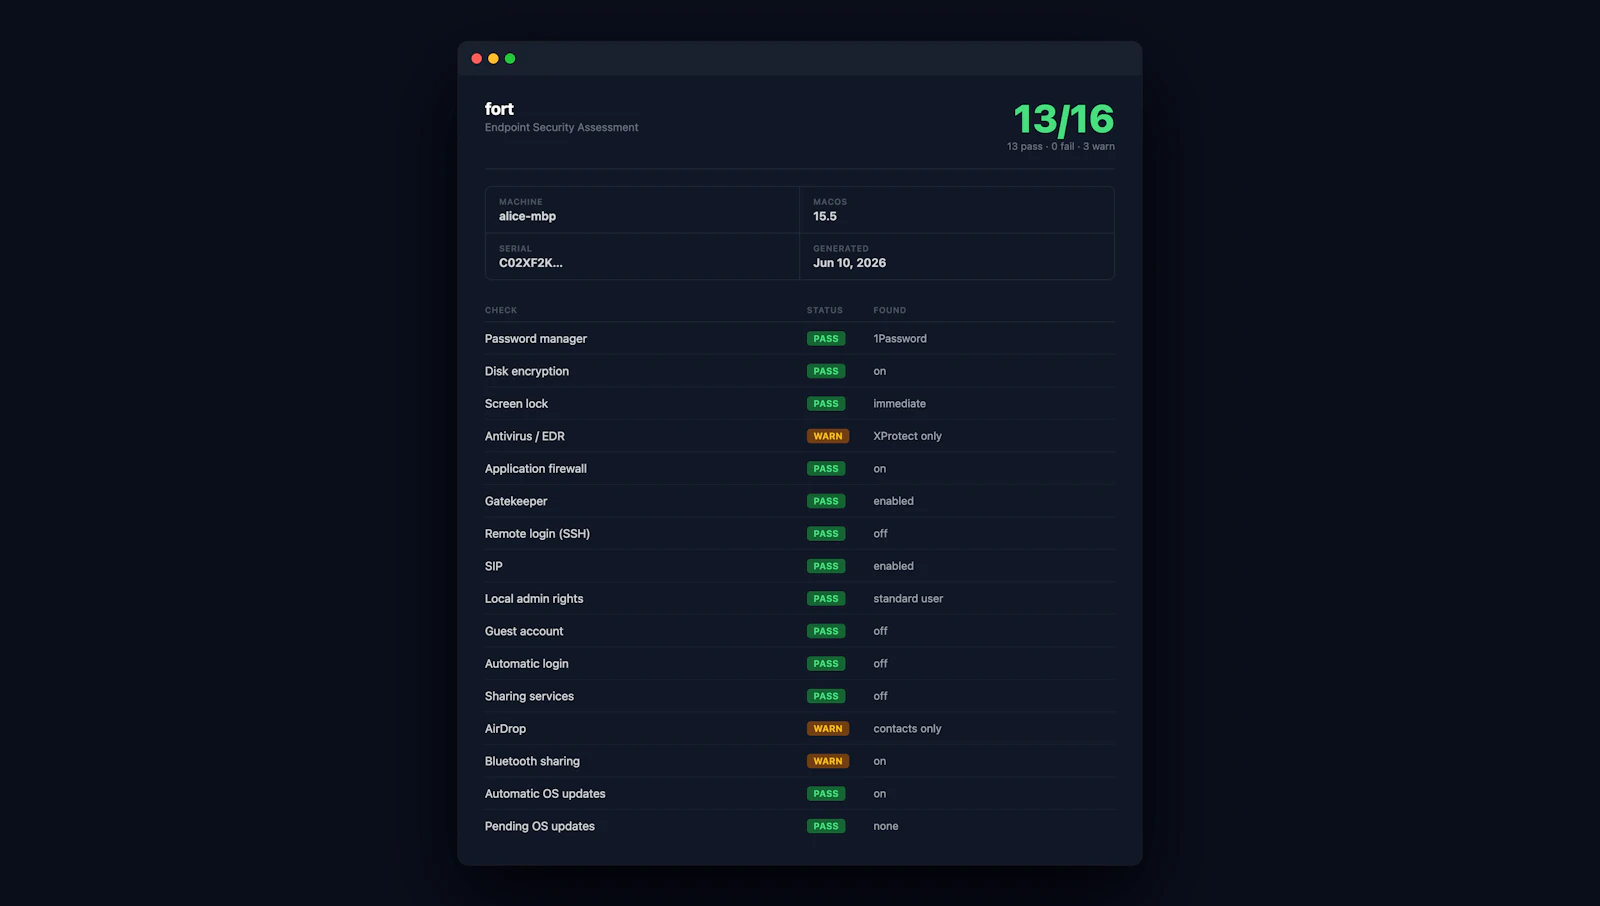Click the 'contacts only' found value
This screenshot has width=1600, height=906.
(x=907, y=729)
